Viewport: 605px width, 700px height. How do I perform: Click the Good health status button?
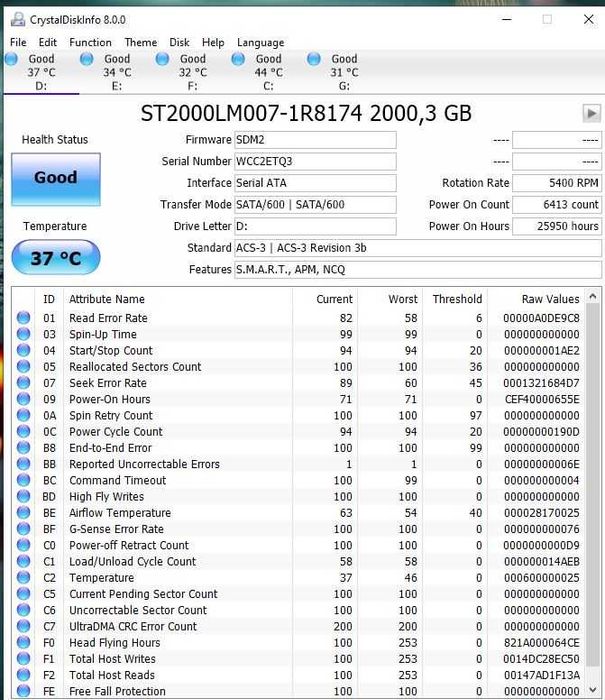coord(56,179)
